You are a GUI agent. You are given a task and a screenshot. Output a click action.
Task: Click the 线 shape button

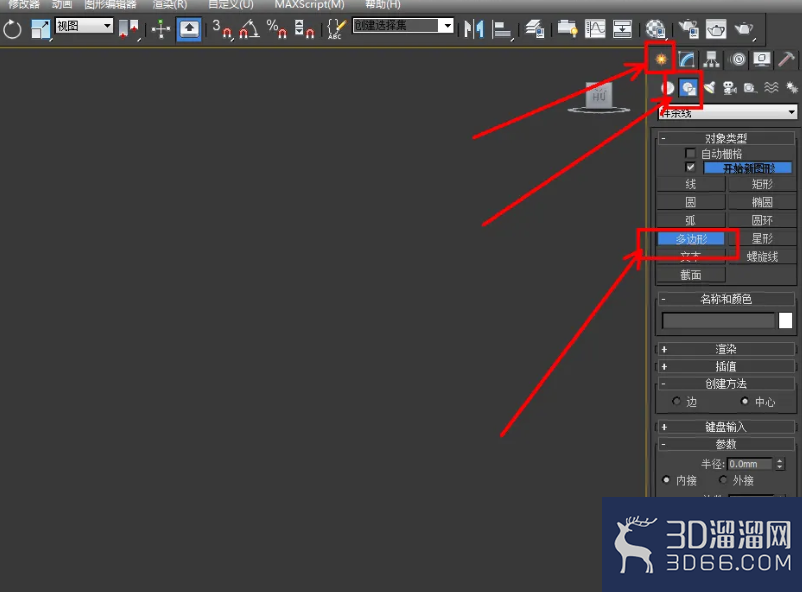[x=690, y=184]
